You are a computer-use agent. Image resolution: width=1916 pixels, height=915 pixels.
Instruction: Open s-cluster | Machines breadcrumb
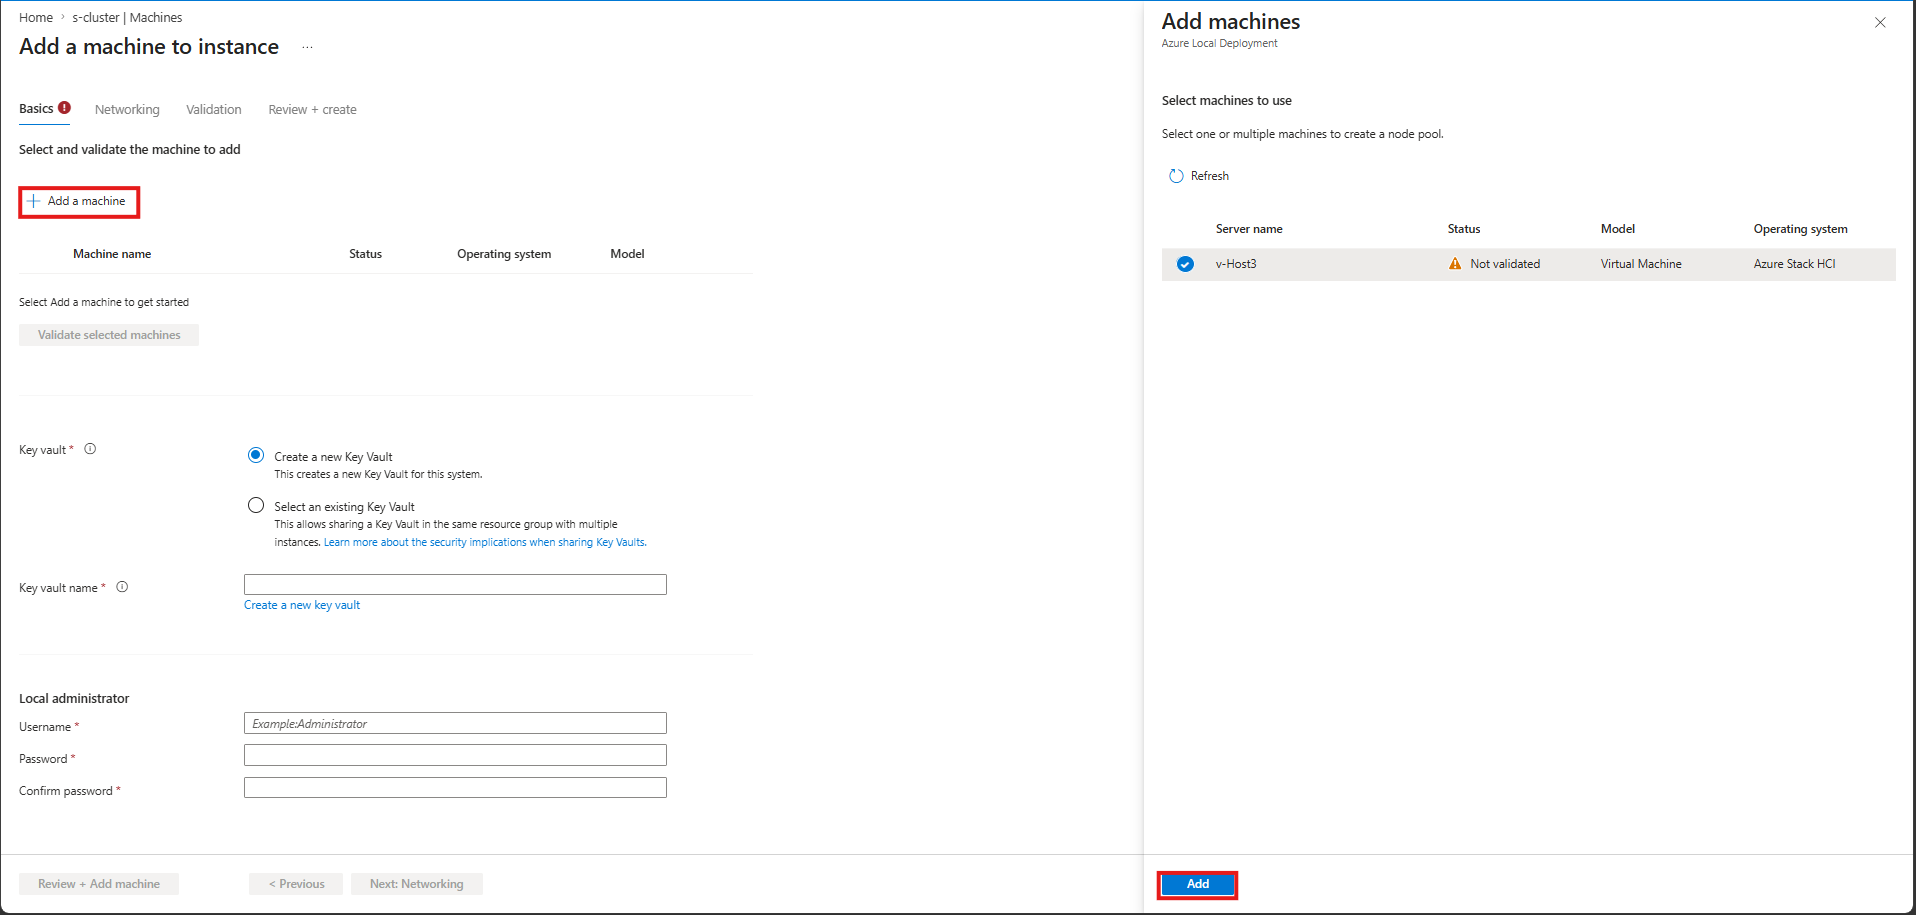point(127,18)
